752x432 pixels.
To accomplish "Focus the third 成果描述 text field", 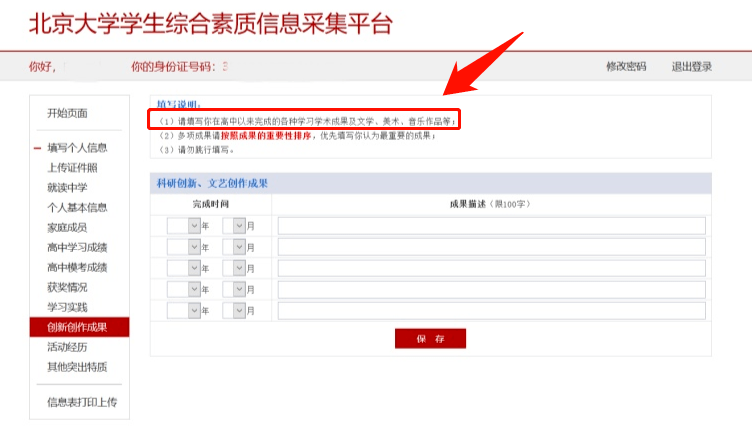I will [x=492, y=268].
